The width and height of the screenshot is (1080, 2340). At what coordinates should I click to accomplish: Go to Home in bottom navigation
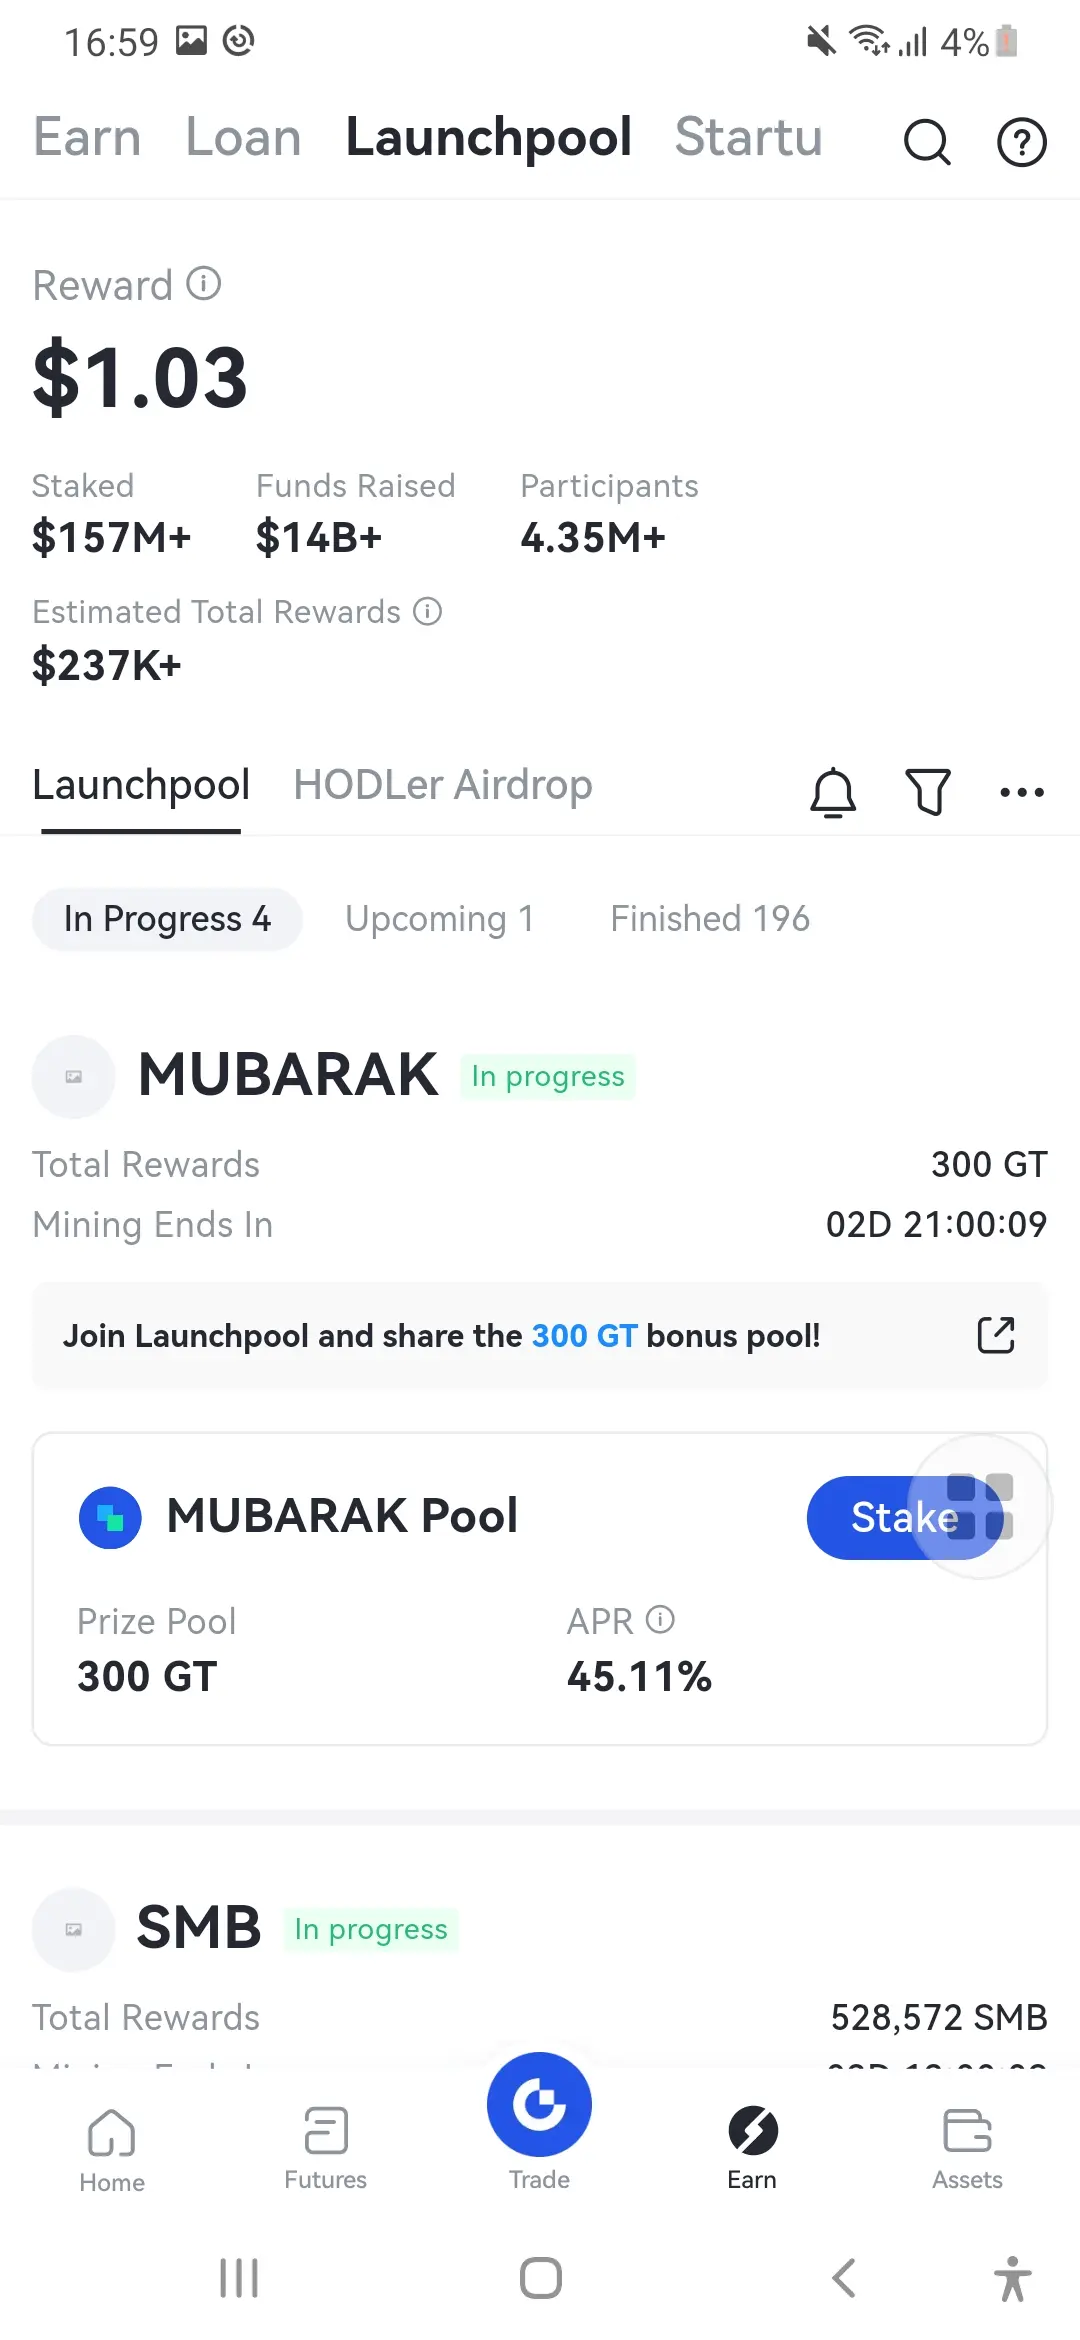(x=112, y=2150)
